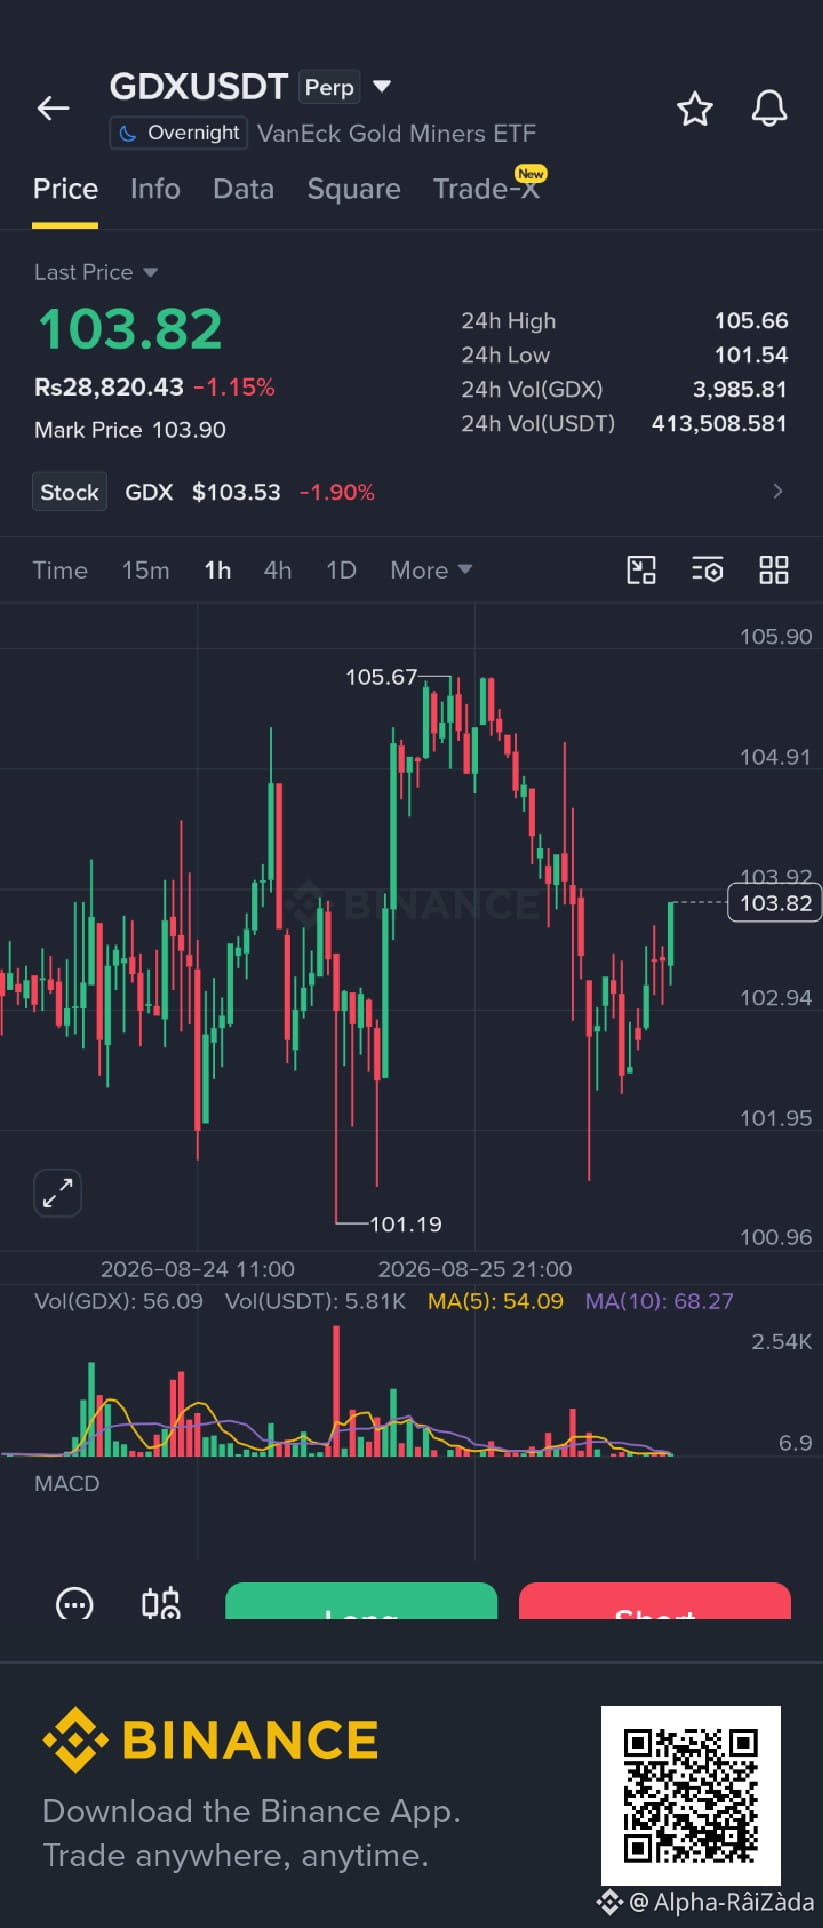Image resolution: width=823 pixels, height=1928 pixels.
Task: Open the Last Price type dropdown
Action: pyautogui.click(x=96, y=272)
